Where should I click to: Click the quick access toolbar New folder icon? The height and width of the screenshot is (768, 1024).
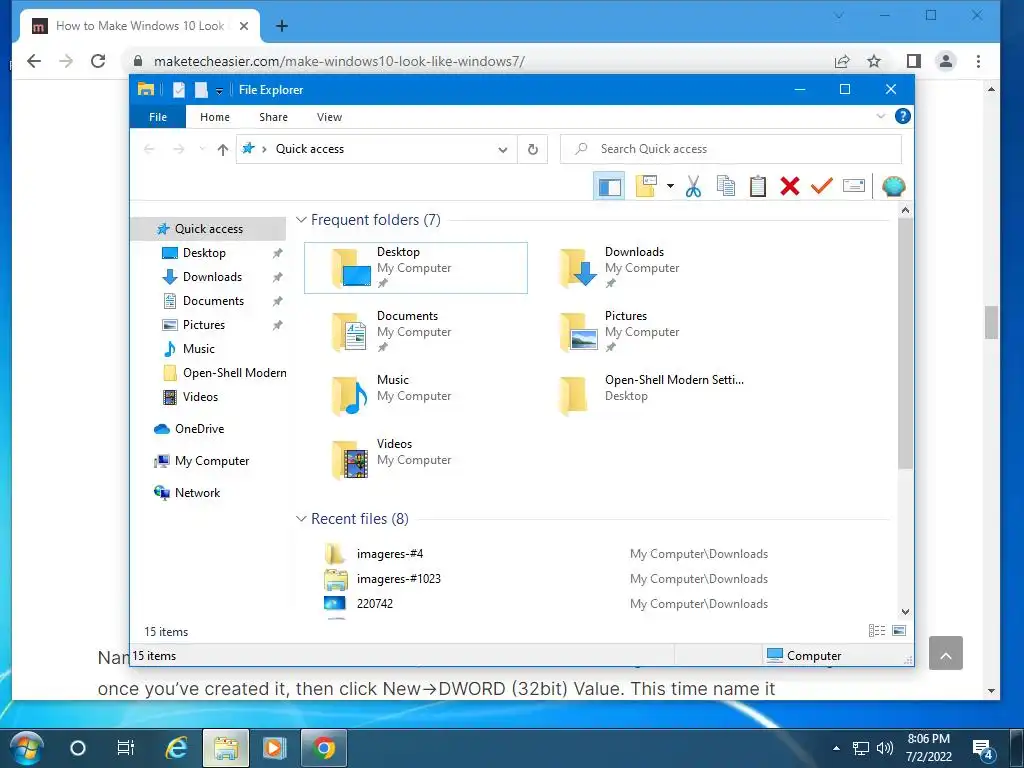coord(201,90)
